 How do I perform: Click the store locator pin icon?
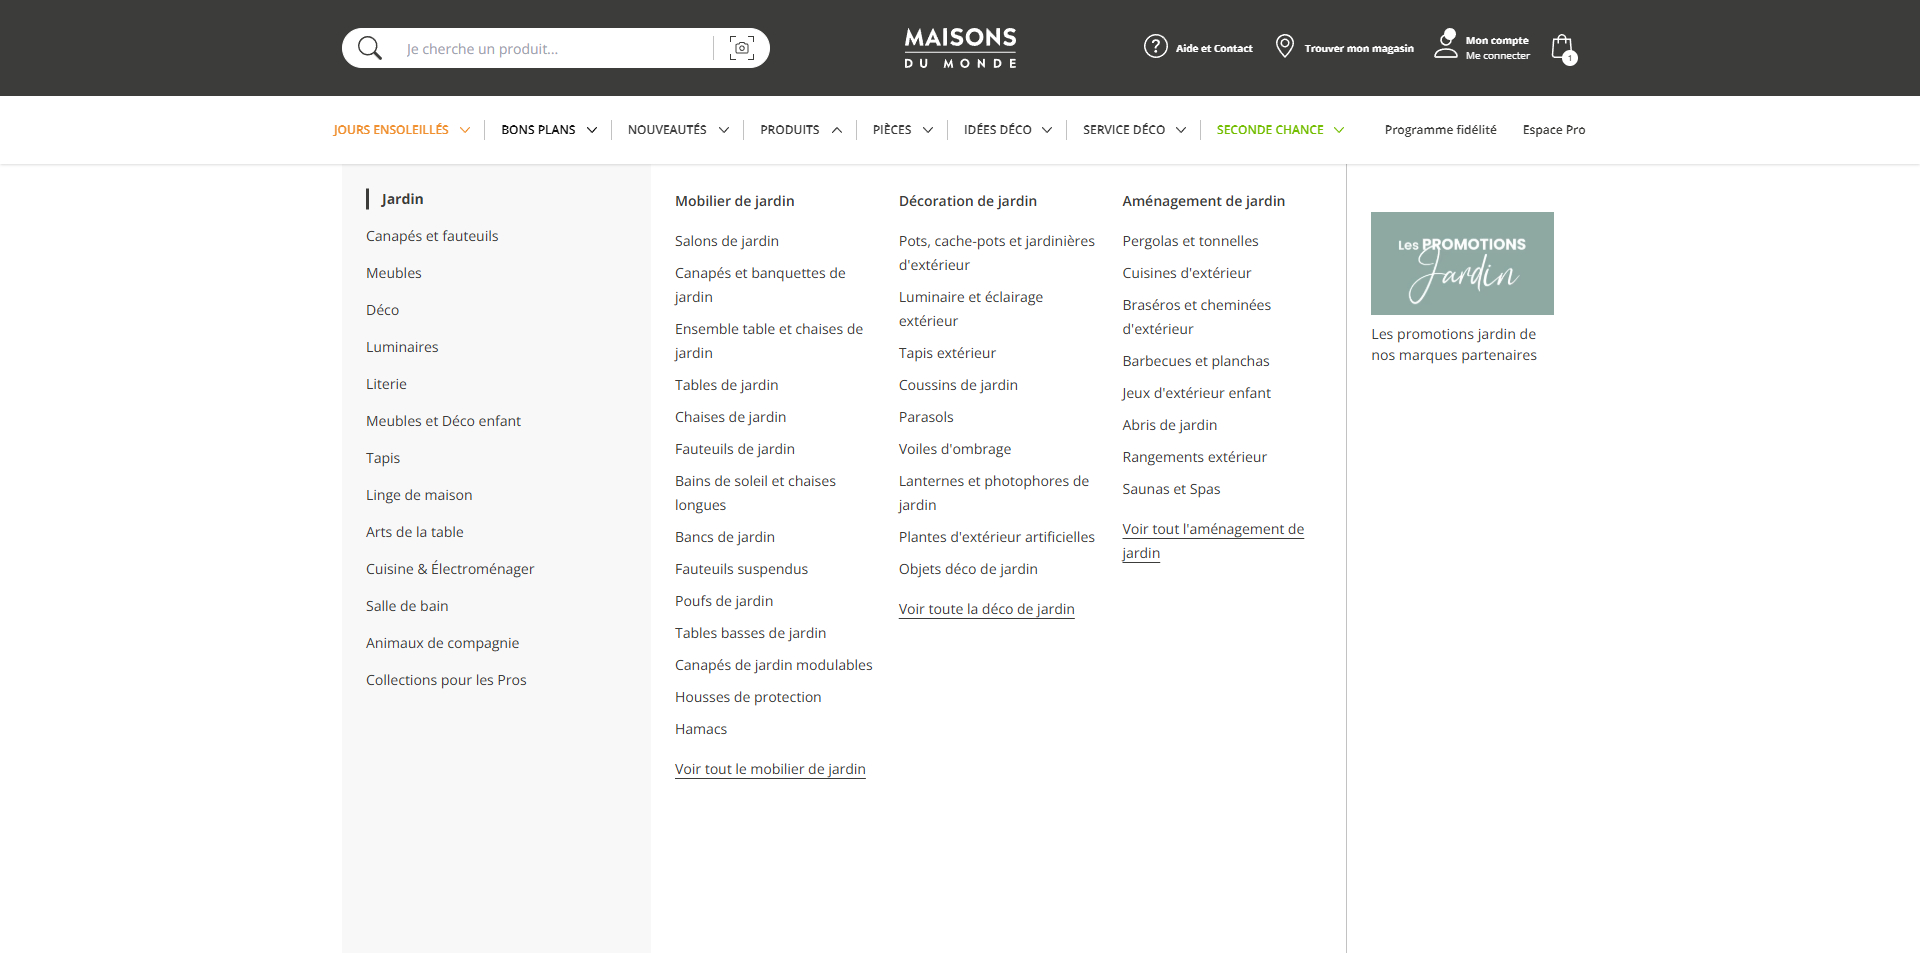(1285, 47)
